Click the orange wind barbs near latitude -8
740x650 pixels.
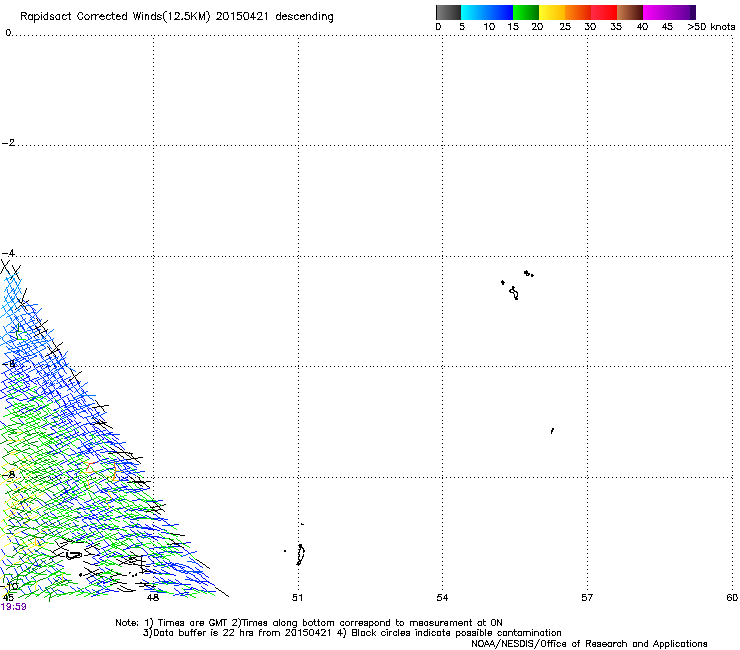tap(102, 472)
